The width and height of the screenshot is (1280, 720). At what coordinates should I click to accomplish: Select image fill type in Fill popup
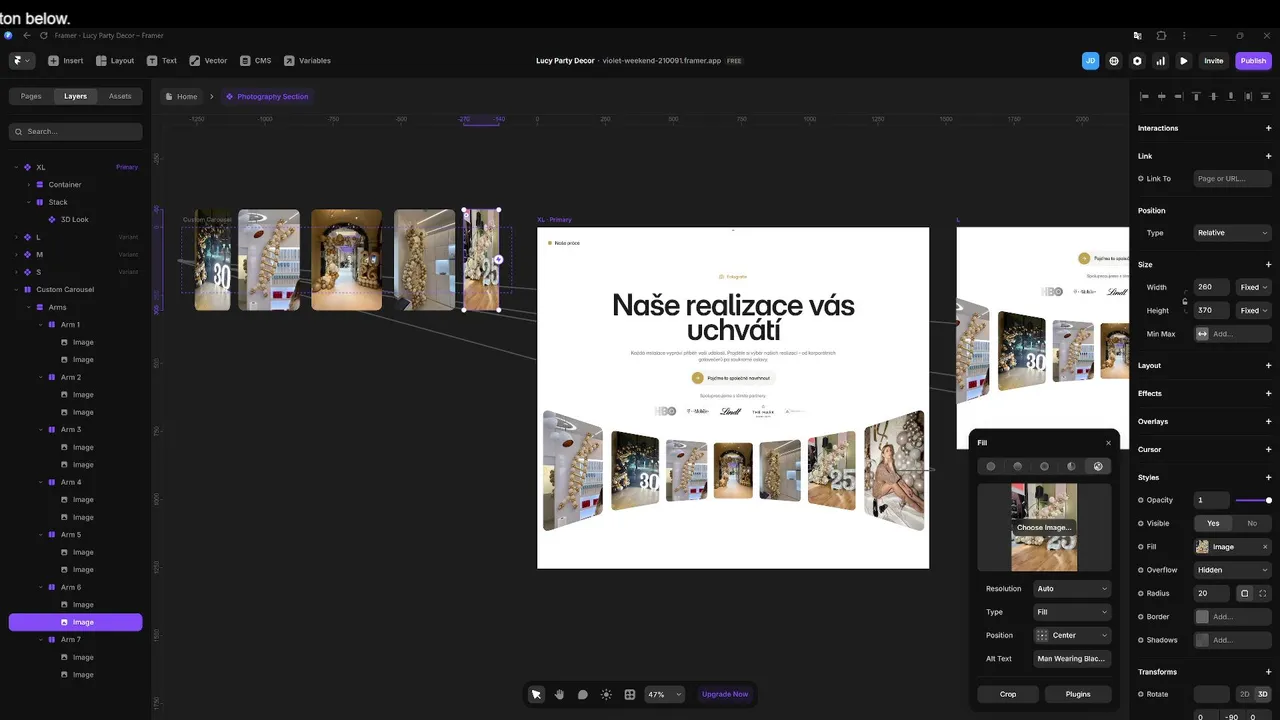[1098, 466]
